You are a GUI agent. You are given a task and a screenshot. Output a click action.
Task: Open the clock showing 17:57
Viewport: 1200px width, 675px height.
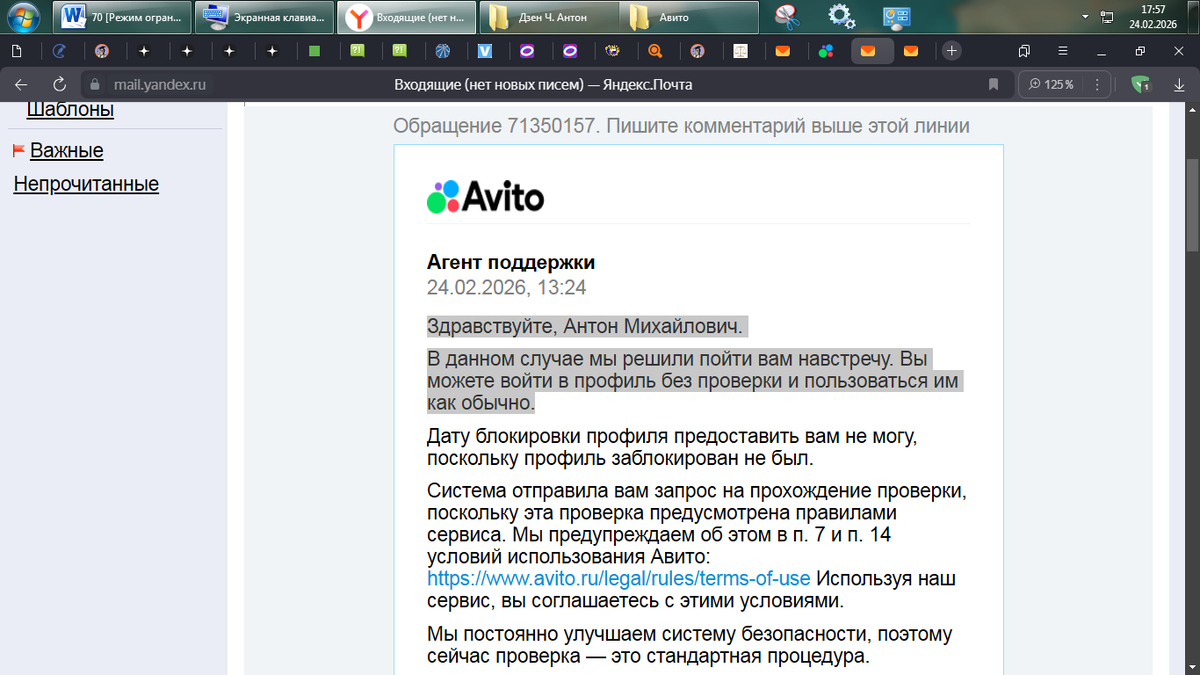tap(1153, 16)
